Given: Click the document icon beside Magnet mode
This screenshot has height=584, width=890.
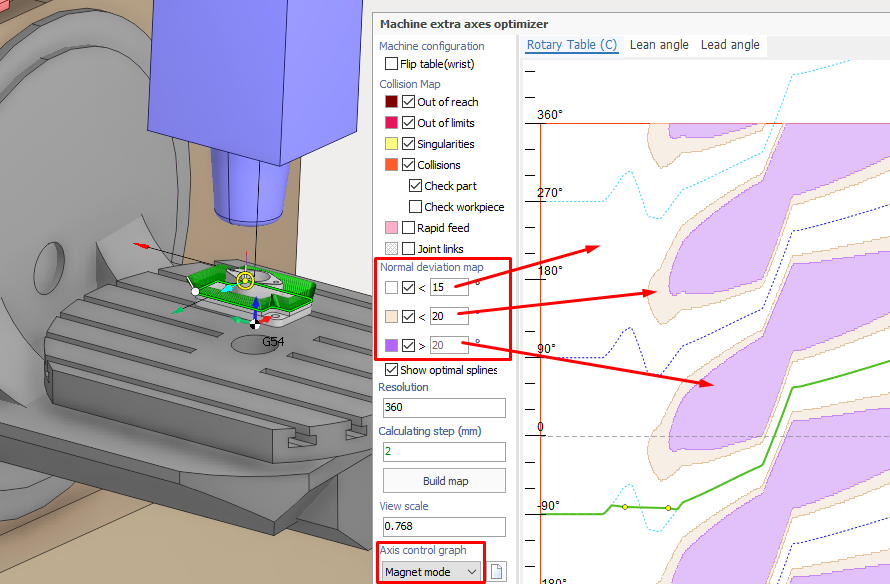Looking at the screenshot, I should click(497, 572).
